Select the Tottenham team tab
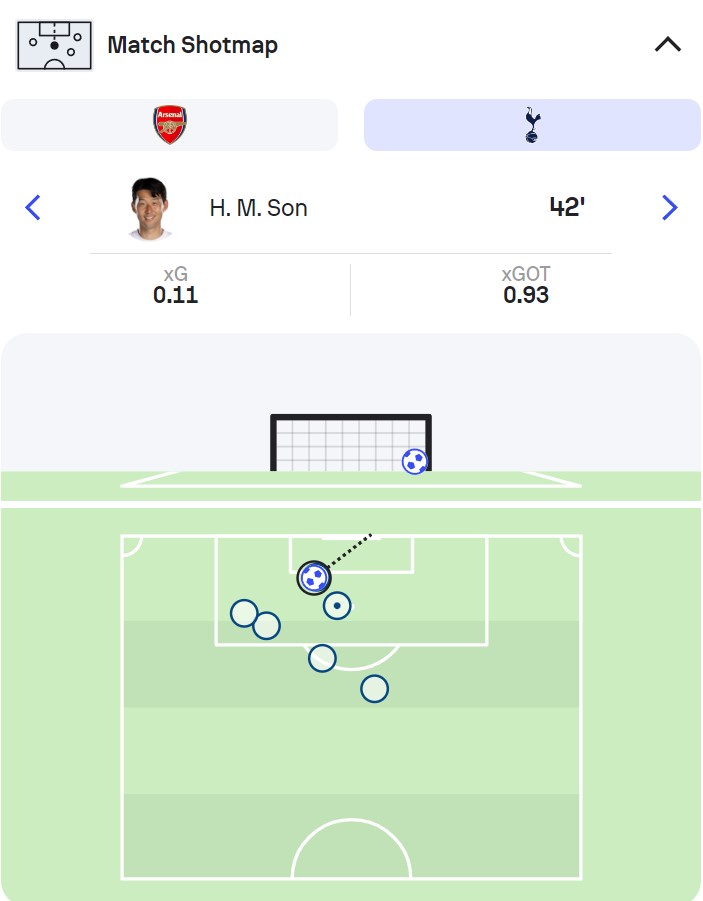This screenshot has height=901, width=703. (532, 125)
